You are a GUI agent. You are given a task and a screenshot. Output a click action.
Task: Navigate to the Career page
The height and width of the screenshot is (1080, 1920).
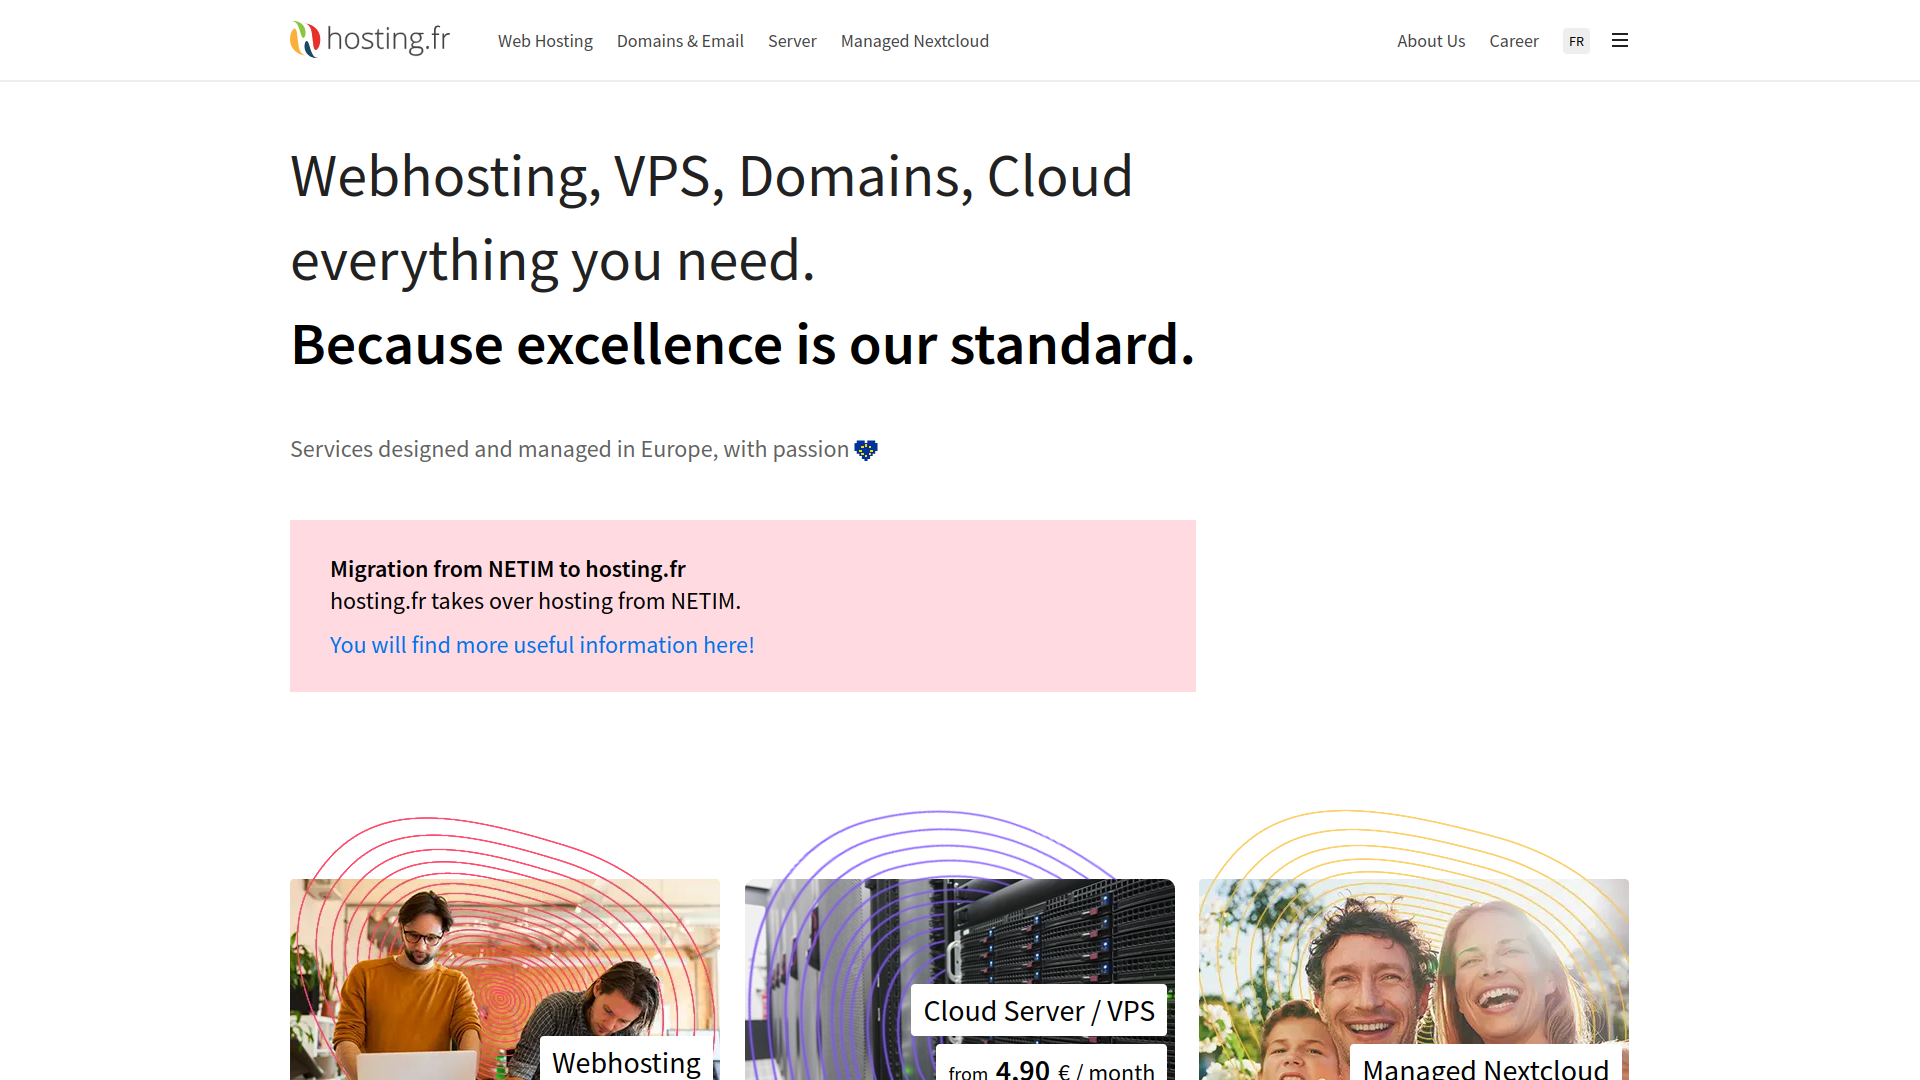coord(1514,41)
